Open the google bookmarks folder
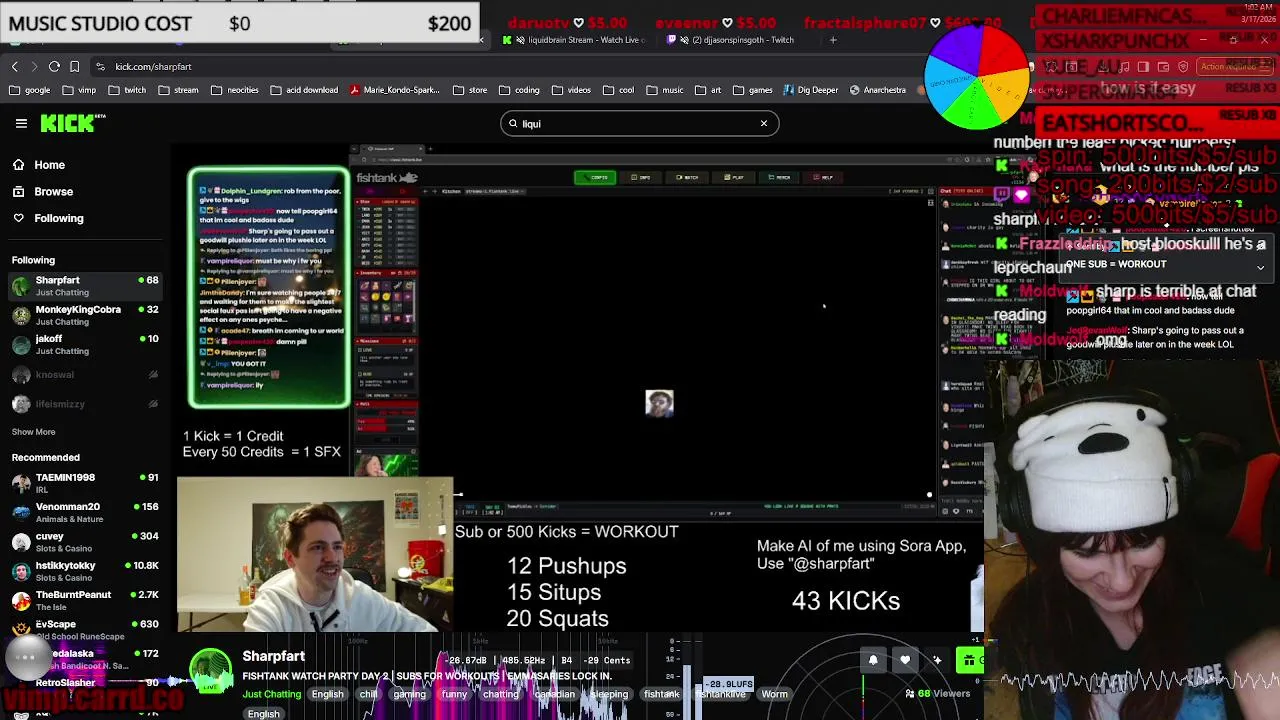Viewport: 1280px width, 720px height. pos(29,90)
